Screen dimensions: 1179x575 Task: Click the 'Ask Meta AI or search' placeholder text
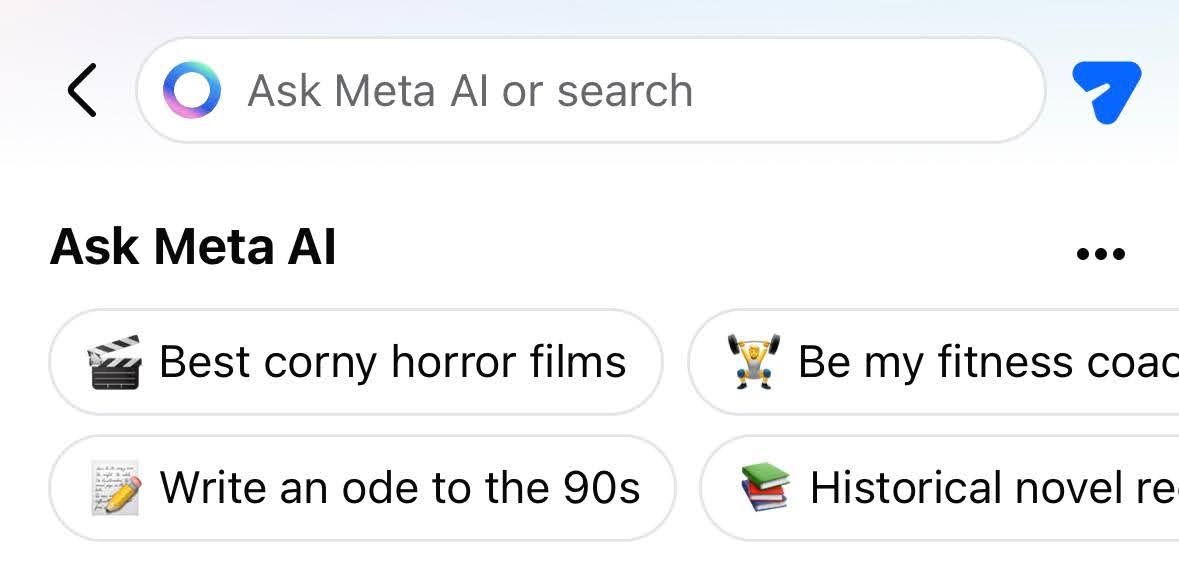[470, 91]
